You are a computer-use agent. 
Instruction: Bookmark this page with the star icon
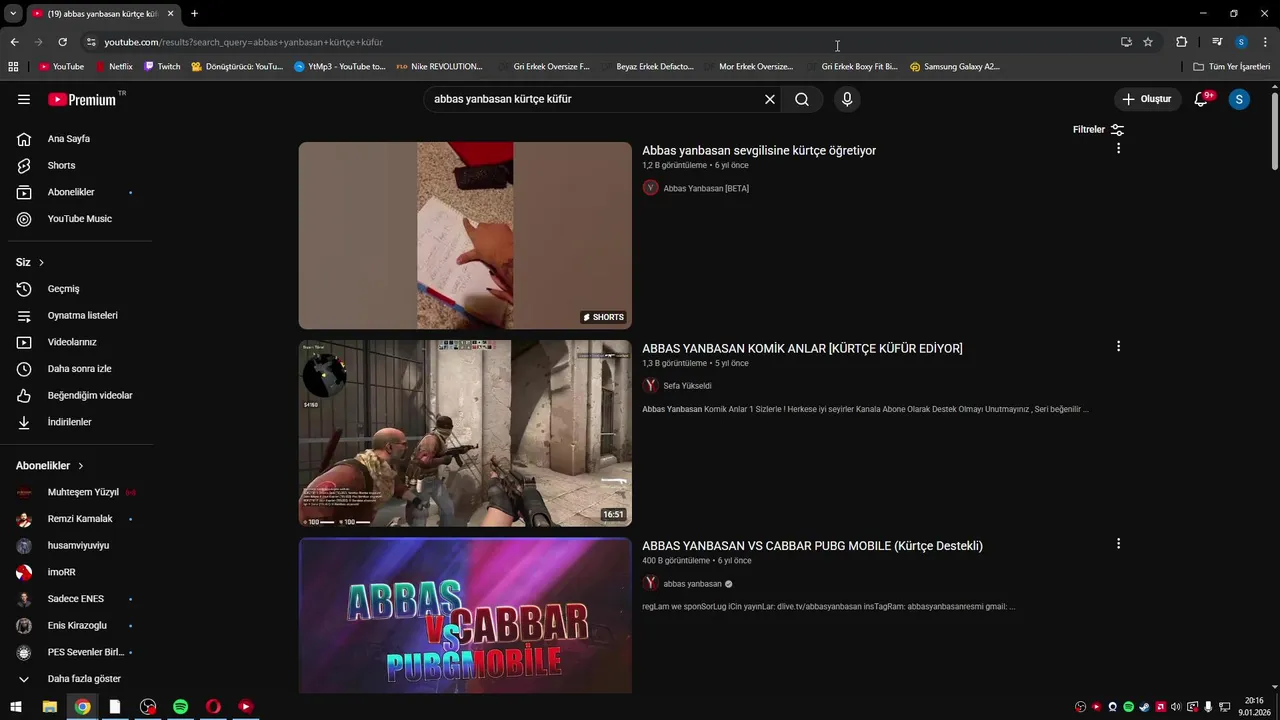coord(1148,42)
